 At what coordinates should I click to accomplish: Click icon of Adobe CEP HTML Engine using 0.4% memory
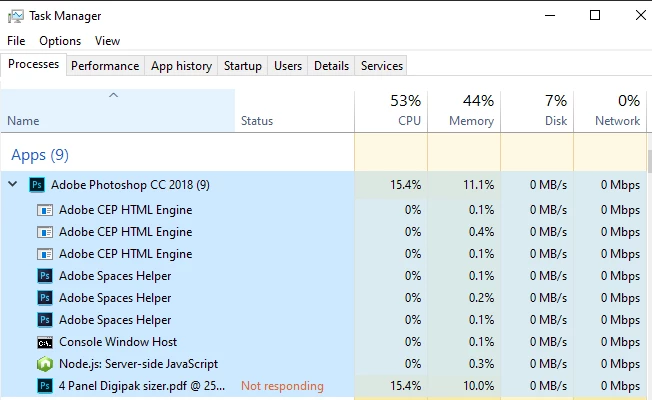tap(45, 232)
